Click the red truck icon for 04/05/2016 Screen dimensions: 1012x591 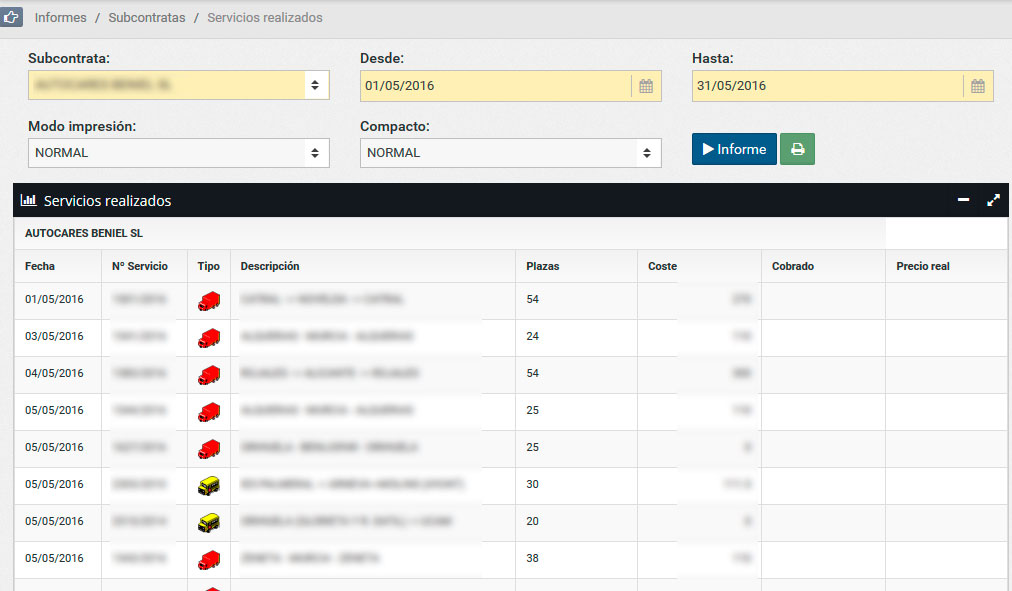(209, 374)
